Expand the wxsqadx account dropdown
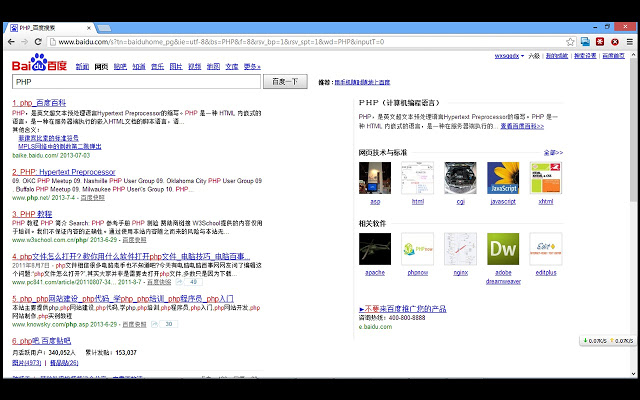 [509, 56]
